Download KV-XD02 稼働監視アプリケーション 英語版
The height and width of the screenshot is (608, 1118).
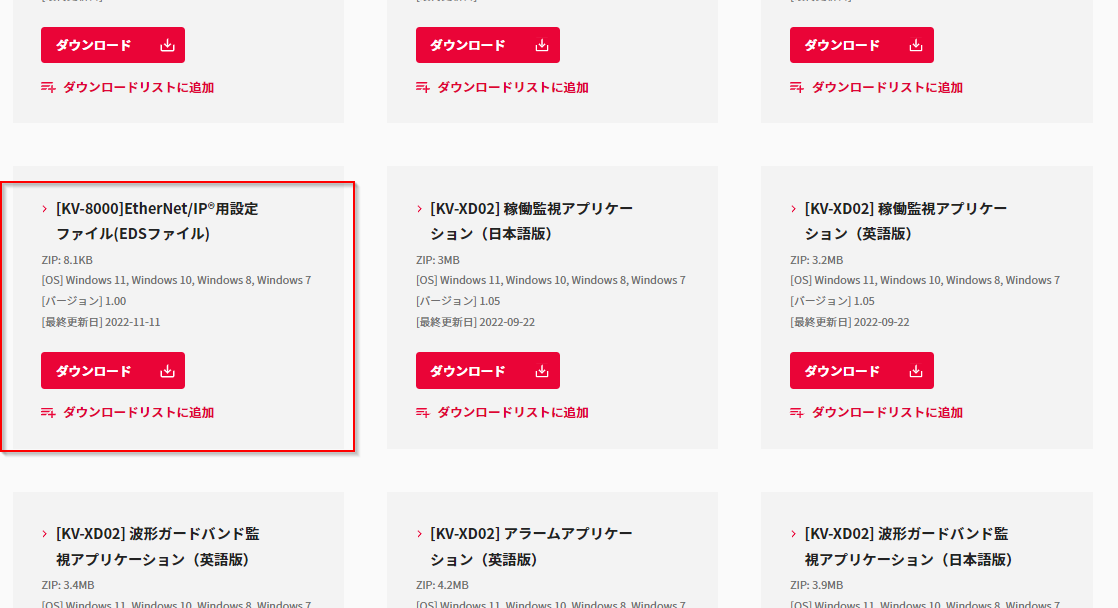pyautogui.click(x=861, y=371)
